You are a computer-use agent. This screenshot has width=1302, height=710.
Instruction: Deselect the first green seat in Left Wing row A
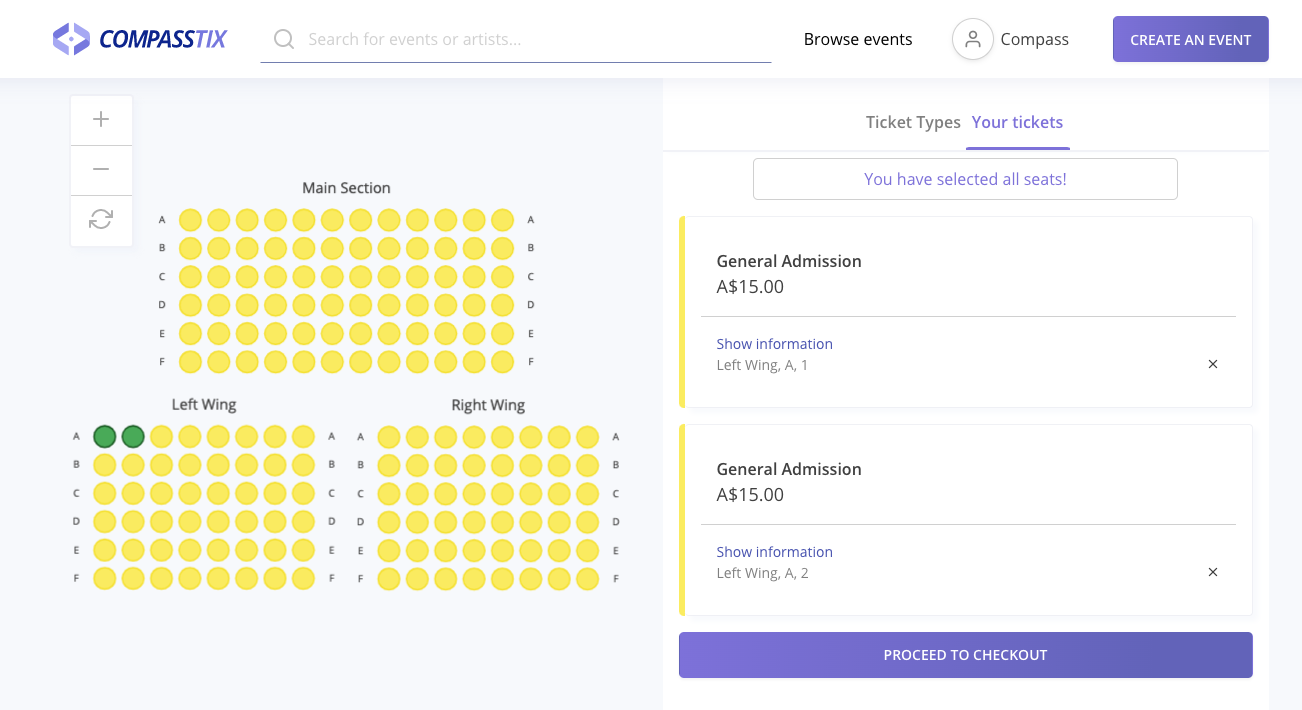coord(104,436)
